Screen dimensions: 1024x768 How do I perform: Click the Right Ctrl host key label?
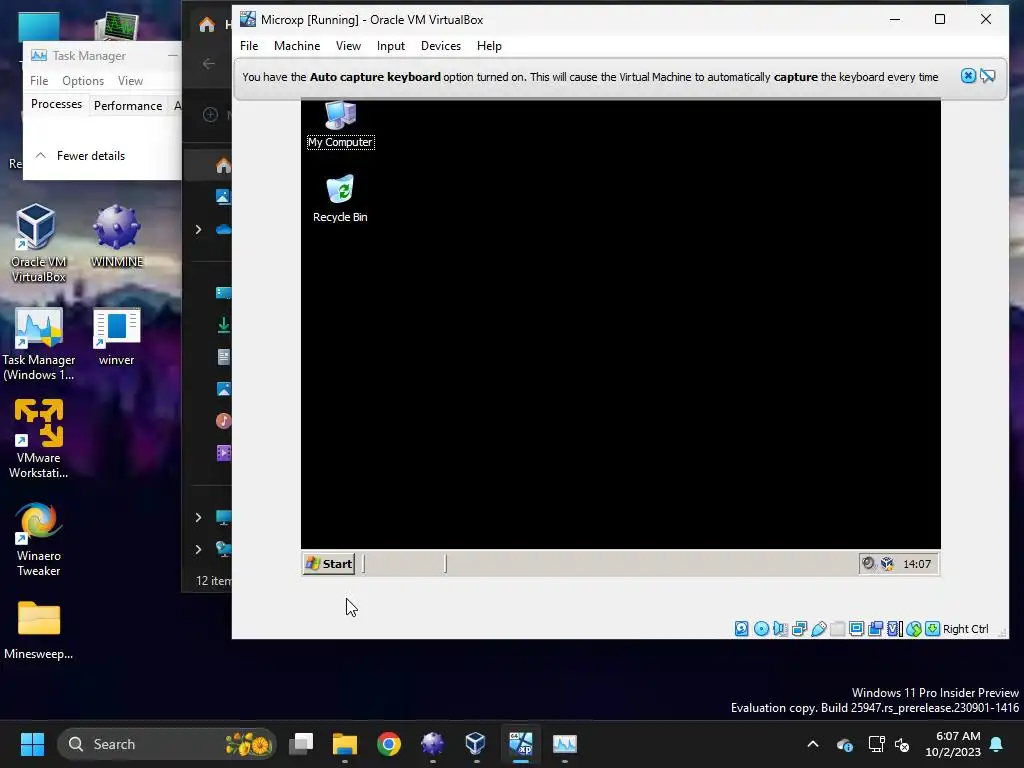(x=965, y=629)
